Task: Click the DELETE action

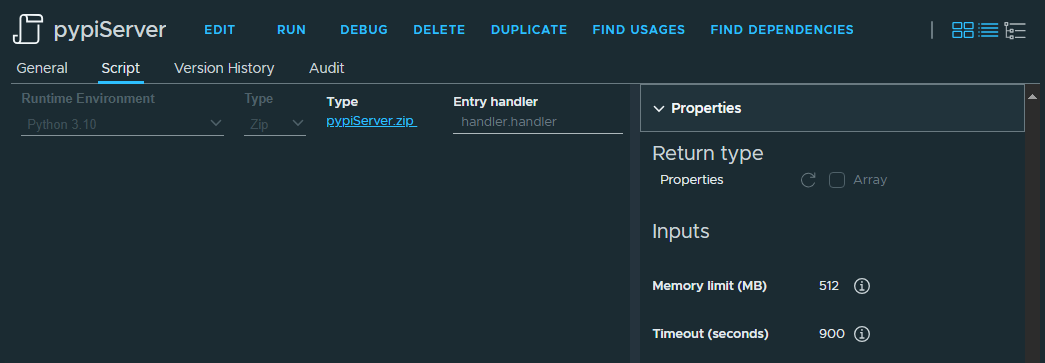Action: pyautogui.click(x=439, y=30)
